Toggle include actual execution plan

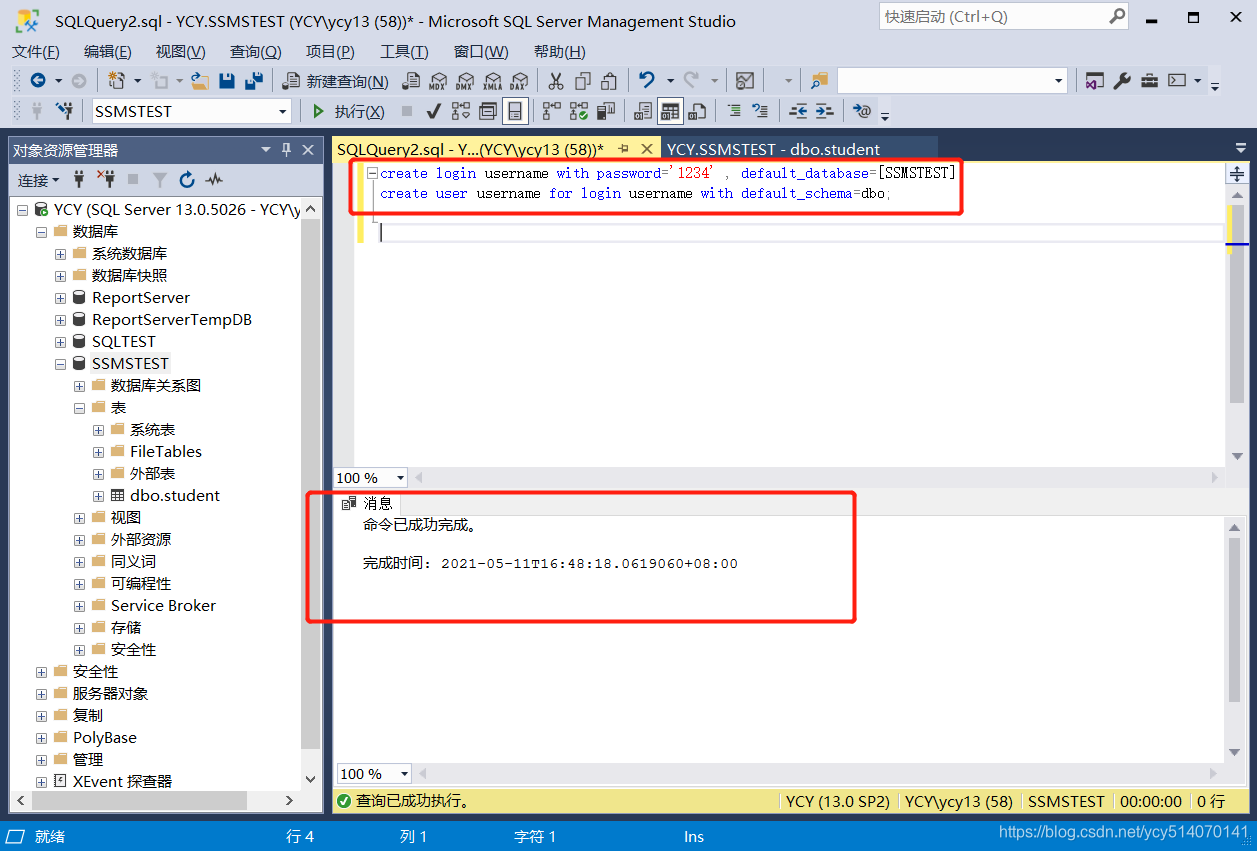(552, 111)
